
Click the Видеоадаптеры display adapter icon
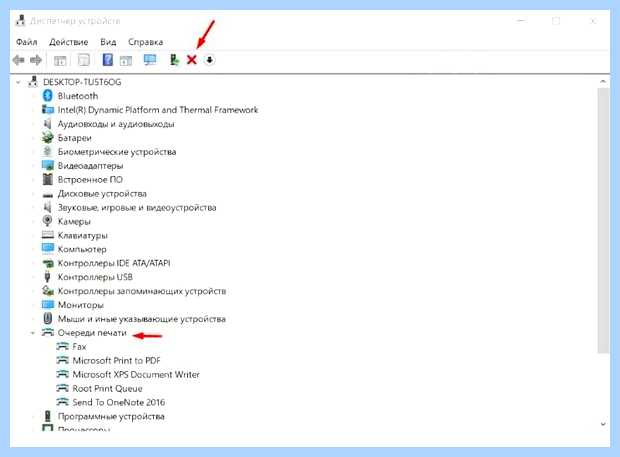47,165
